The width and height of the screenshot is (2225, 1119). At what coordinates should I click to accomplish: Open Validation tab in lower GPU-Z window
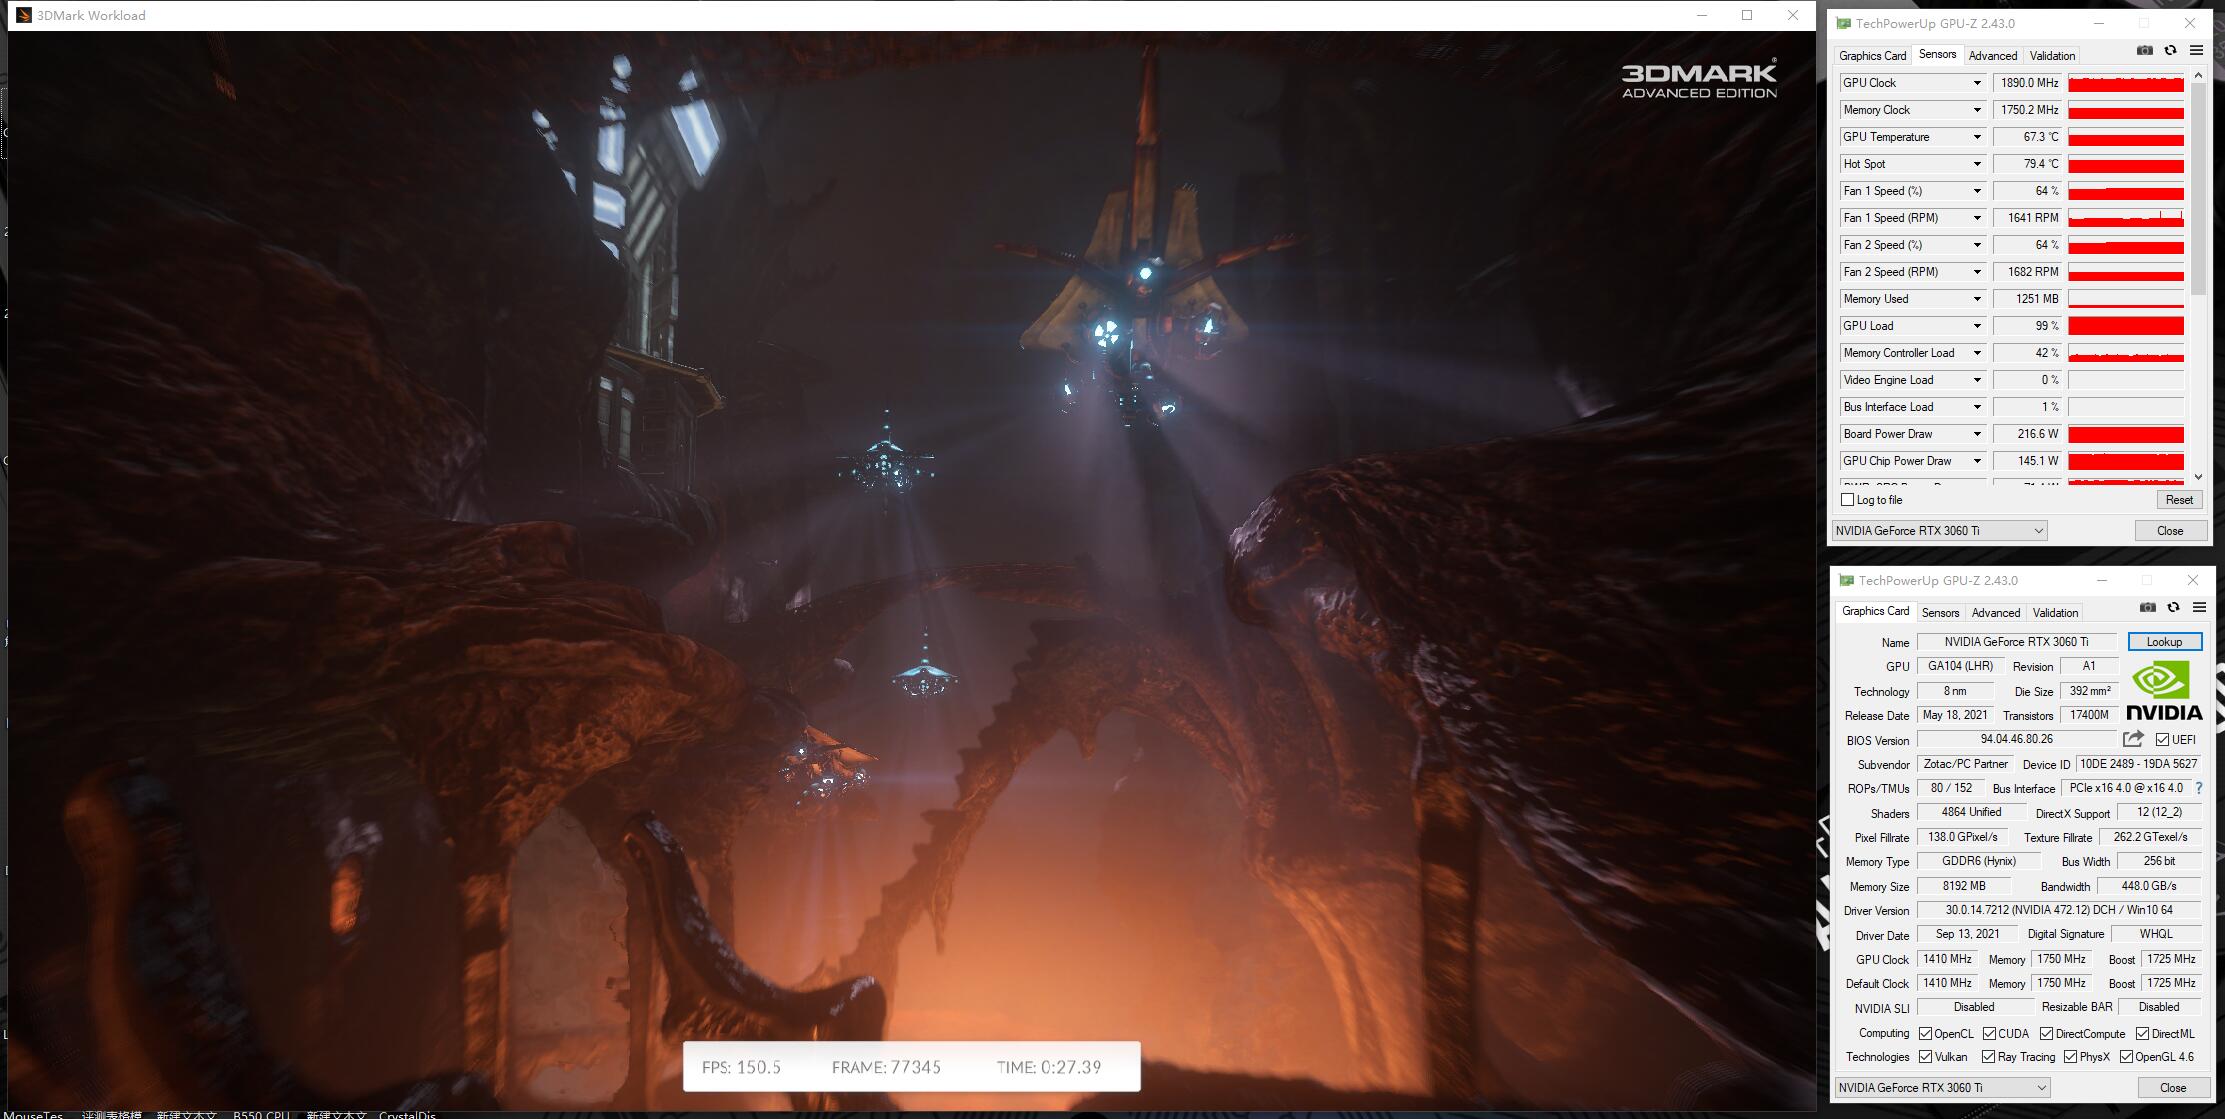tap(2055, 613)
